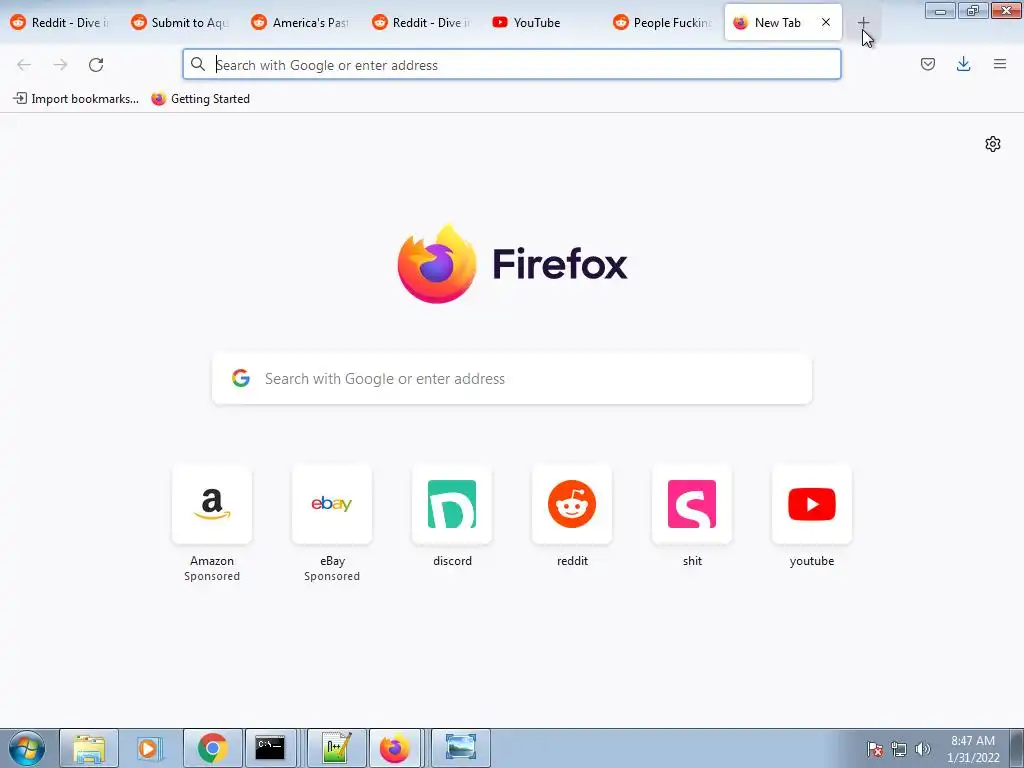Open new tab page settings gear
1024x768 pixels.
tap(993, 144)
